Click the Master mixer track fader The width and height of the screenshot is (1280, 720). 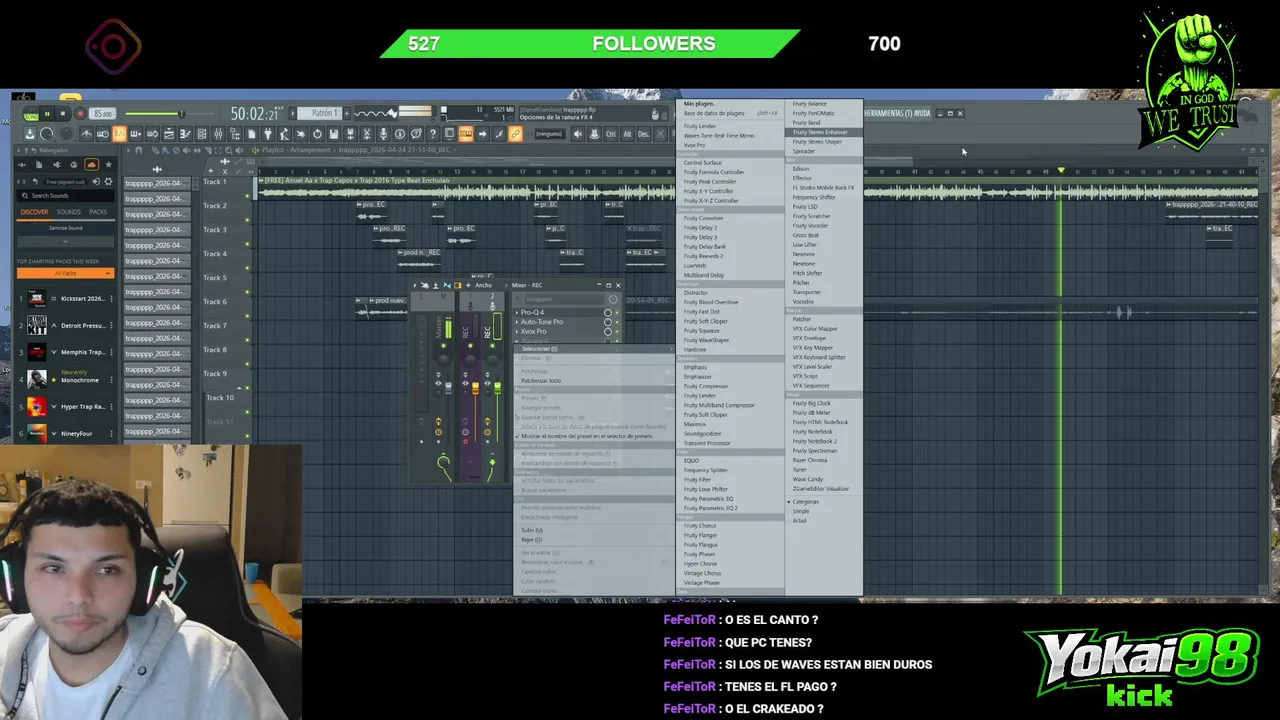tap(448, 390)
